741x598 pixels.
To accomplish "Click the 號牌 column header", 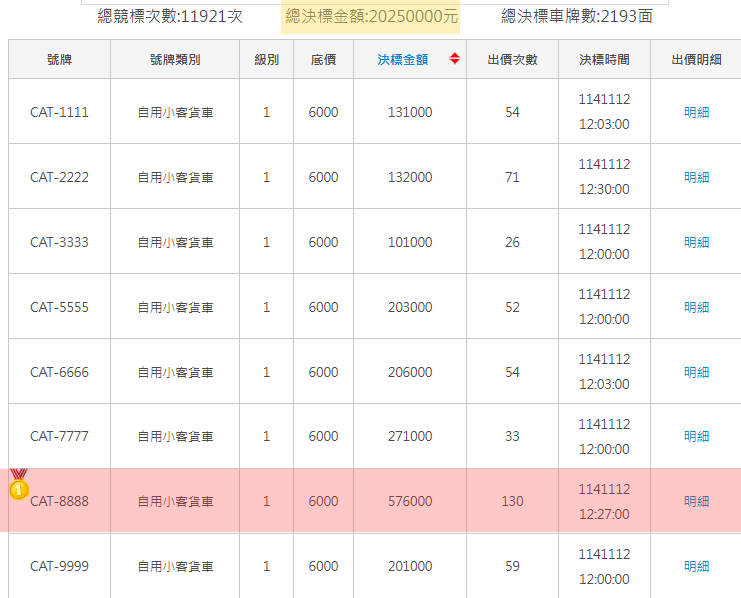I will tap(59, 60).
